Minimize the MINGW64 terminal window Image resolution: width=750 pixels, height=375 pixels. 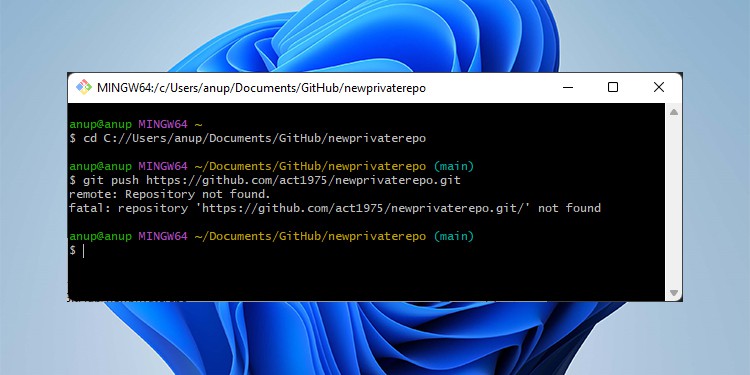click(x=568, y=88)
